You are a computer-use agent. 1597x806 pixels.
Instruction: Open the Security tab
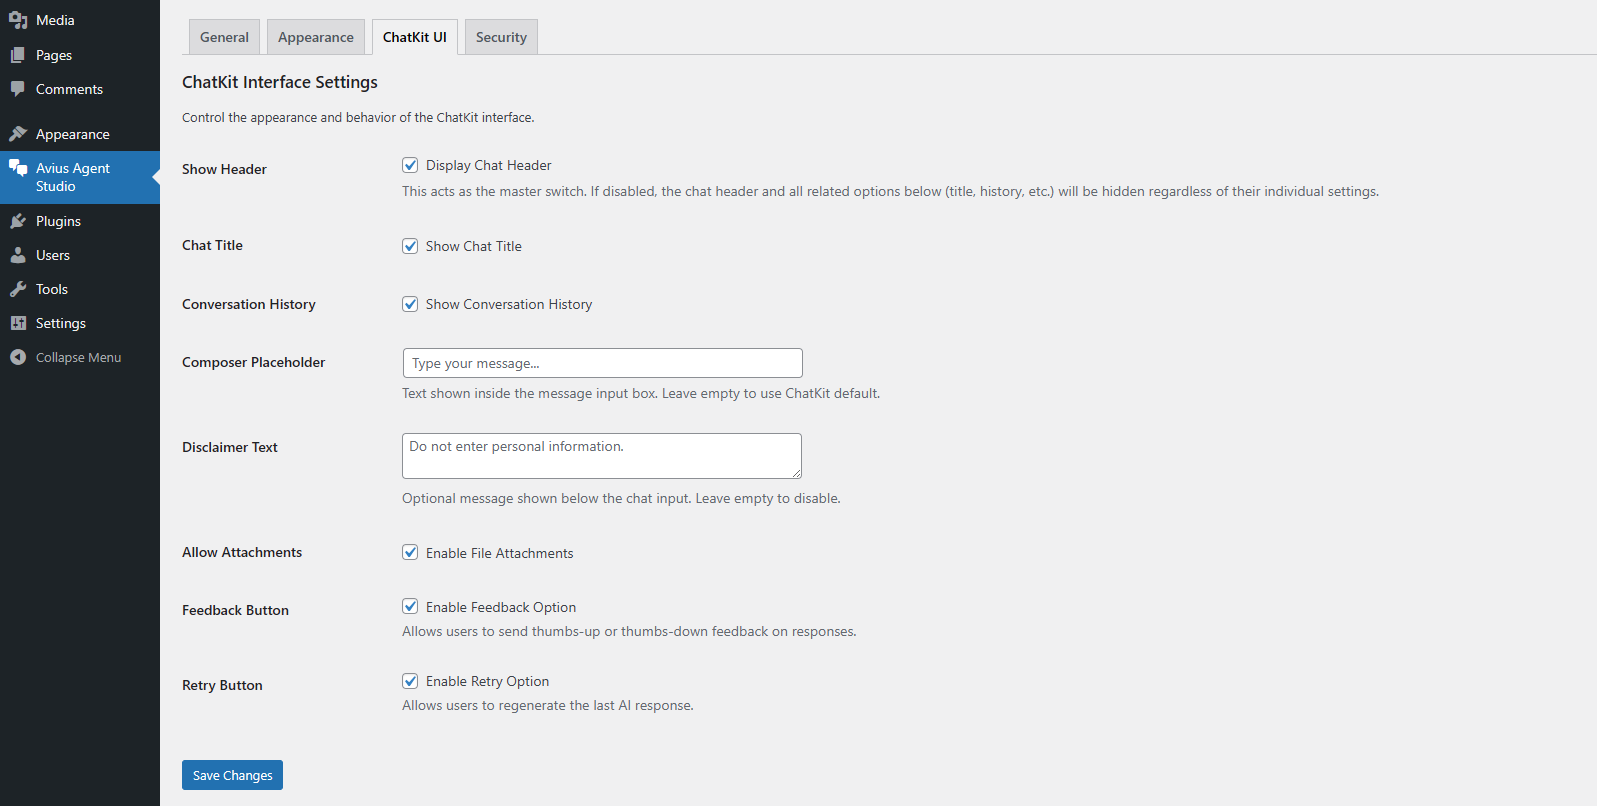tap(501, 37)
